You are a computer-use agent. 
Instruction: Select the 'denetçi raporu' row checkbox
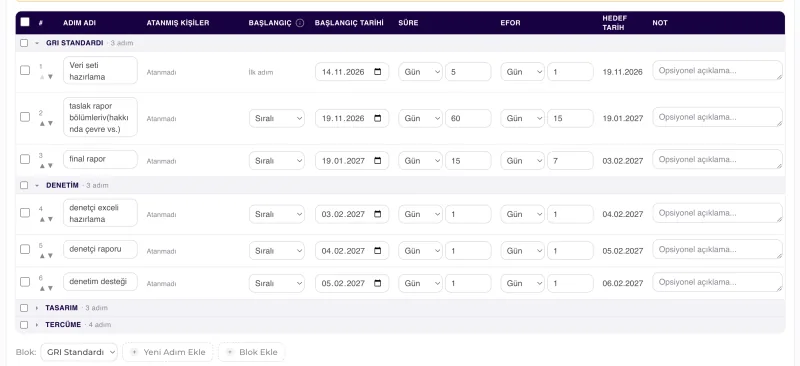(x=25, y=250)
